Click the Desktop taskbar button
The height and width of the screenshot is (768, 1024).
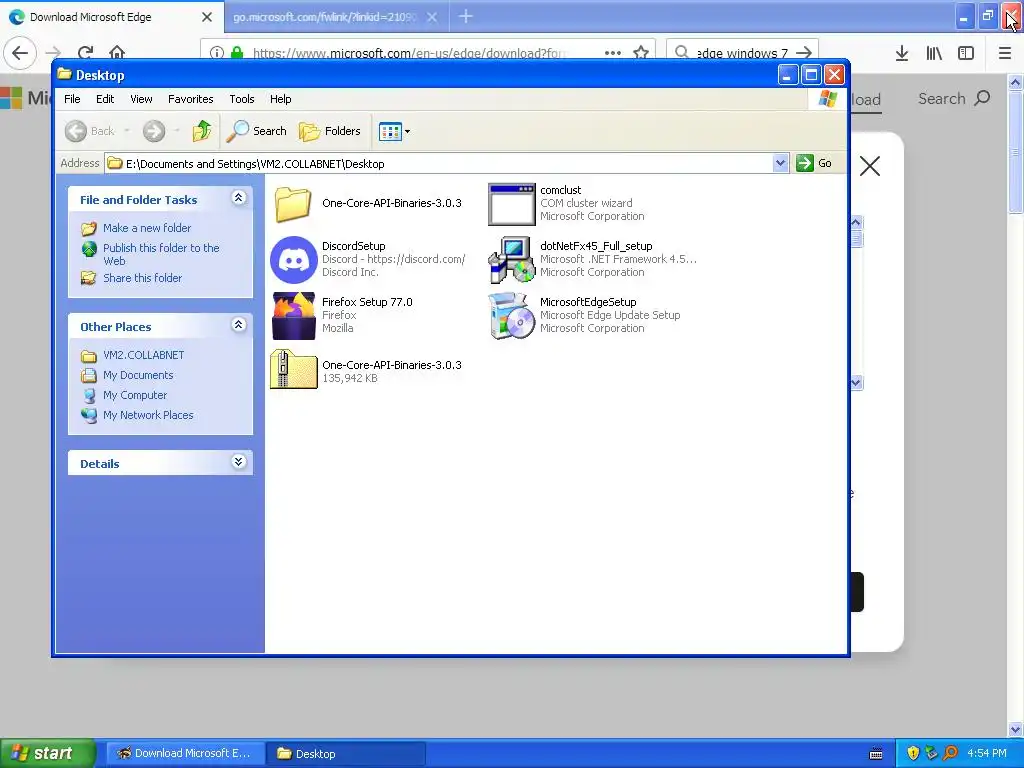click(346, 754)
